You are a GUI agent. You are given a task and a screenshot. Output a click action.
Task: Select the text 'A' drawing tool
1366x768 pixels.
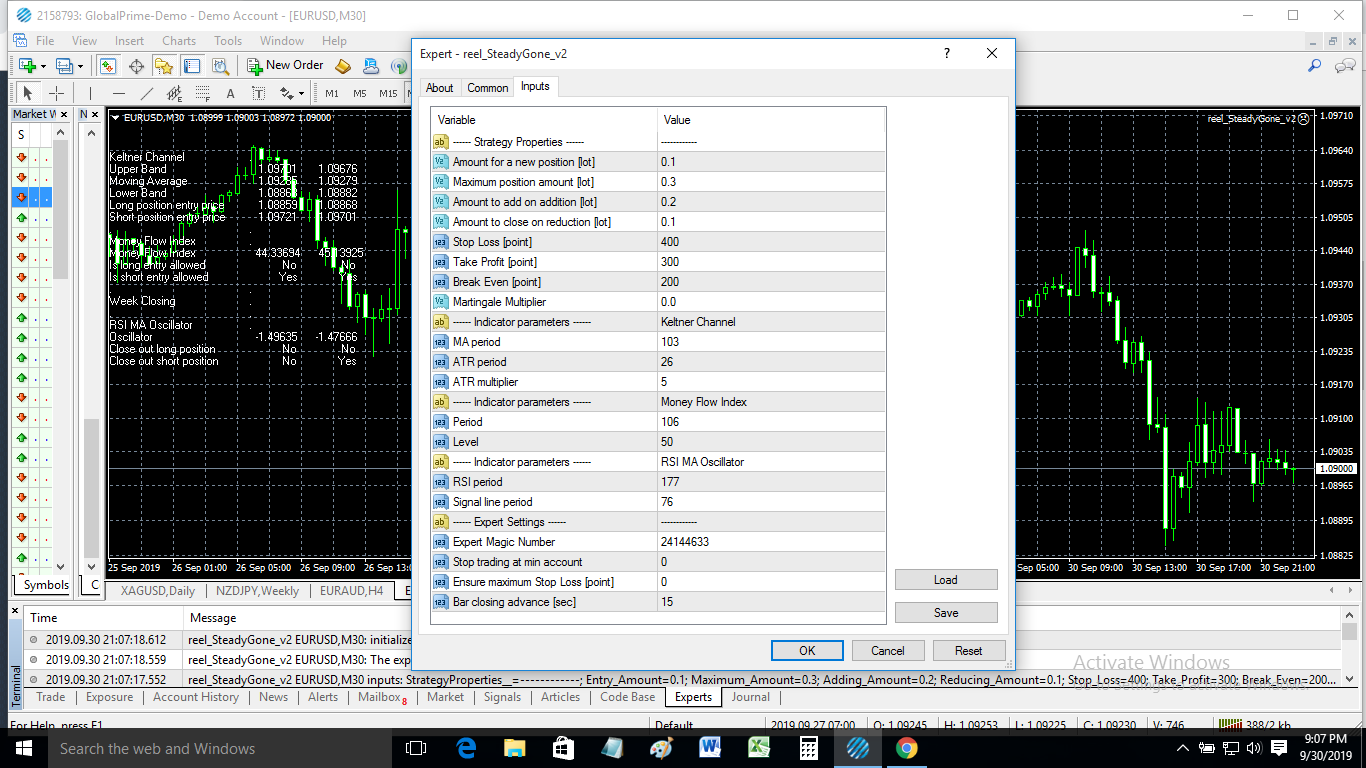coord(230,93)
